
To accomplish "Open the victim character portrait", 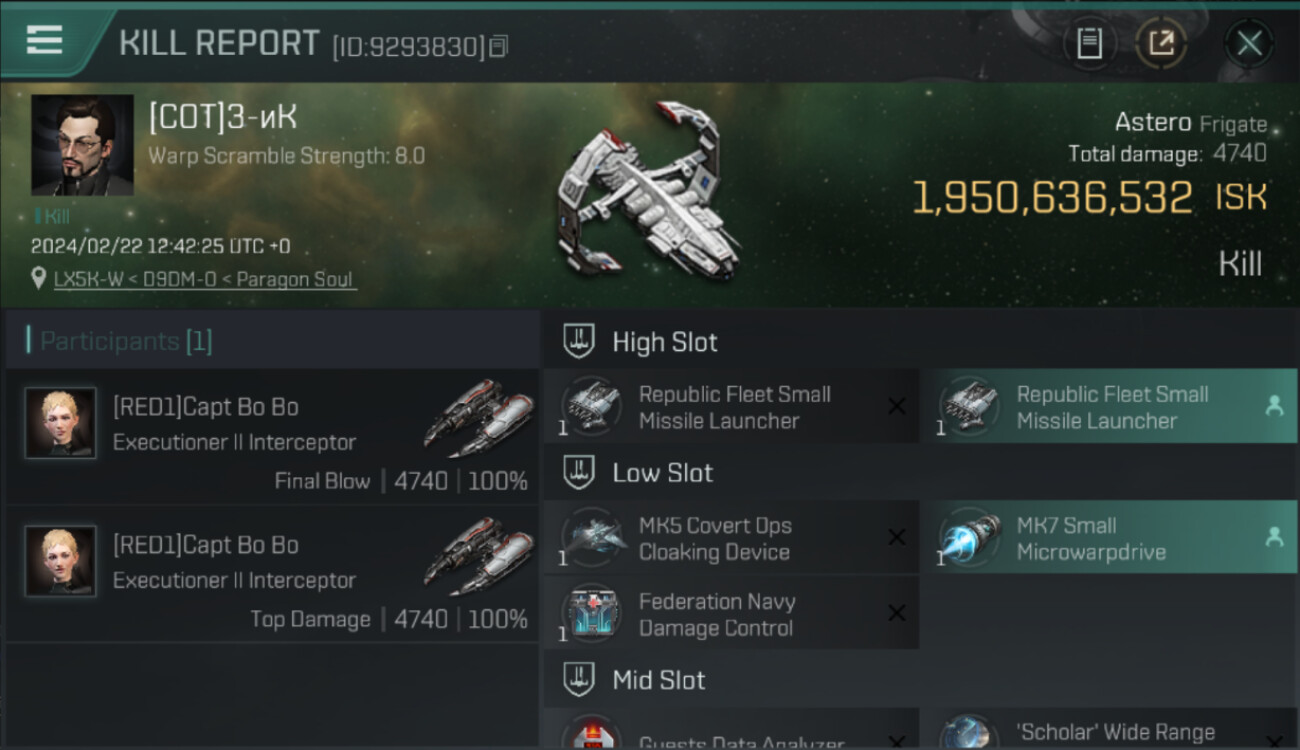I will point(82,145).
